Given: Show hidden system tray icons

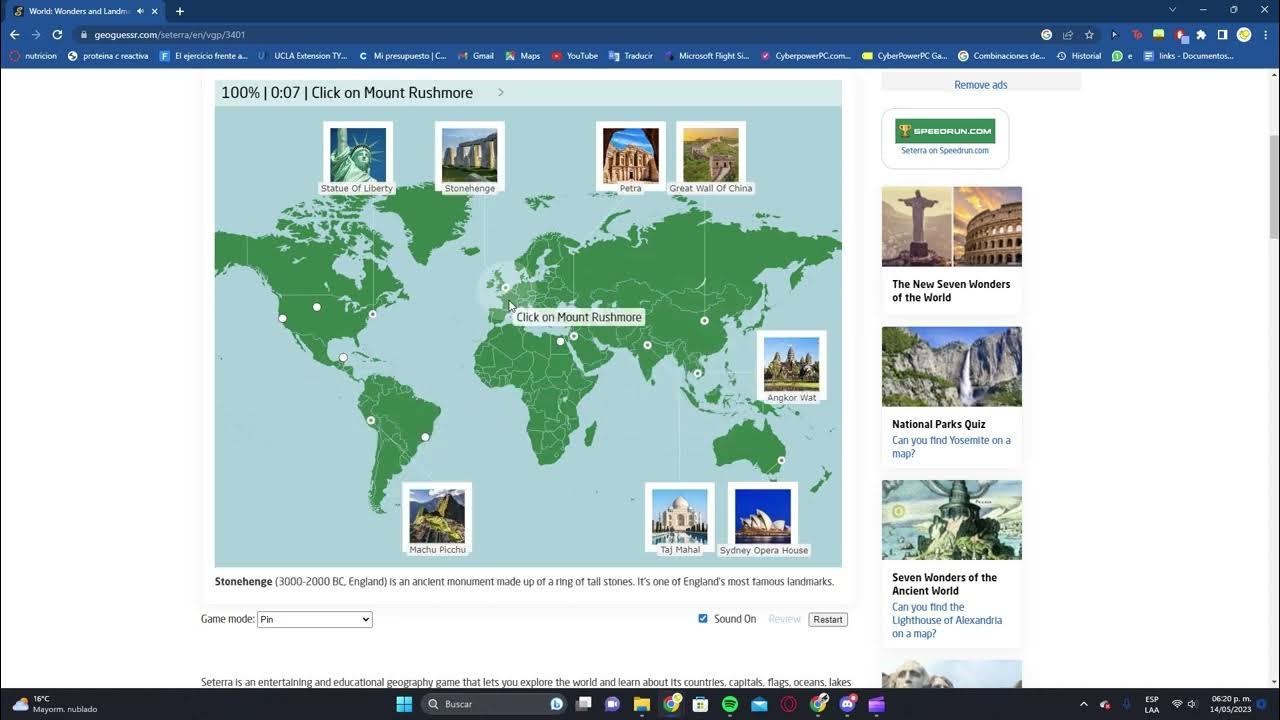Looking at the screenshot, I should pos(1084,704).
